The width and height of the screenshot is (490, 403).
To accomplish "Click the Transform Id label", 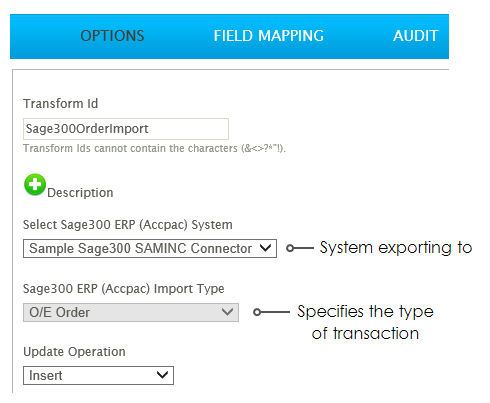I will coord(61,104).
